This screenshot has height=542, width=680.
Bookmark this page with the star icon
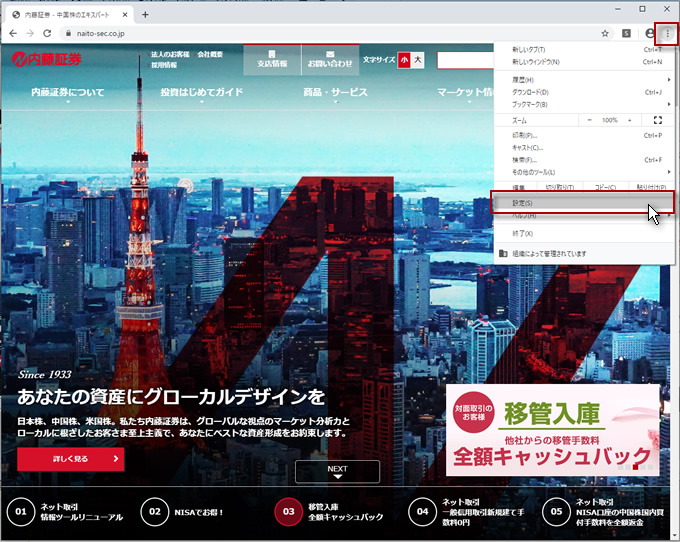coord(605,33)
